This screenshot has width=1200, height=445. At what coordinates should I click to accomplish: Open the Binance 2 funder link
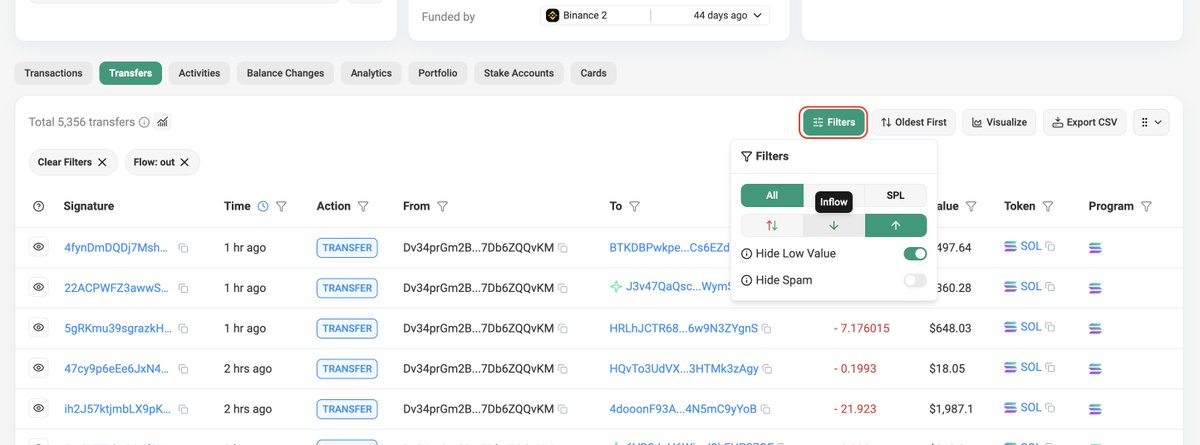(584, 16)
